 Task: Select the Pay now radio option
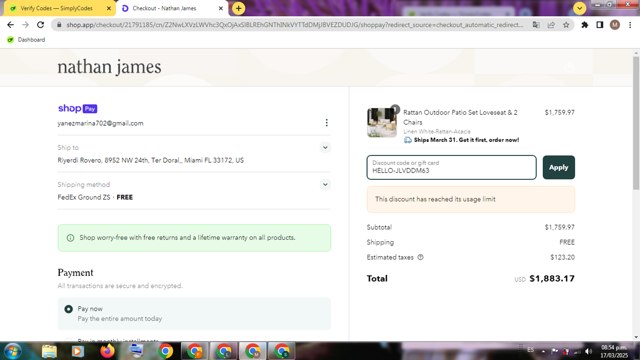(x=69, y=309)
